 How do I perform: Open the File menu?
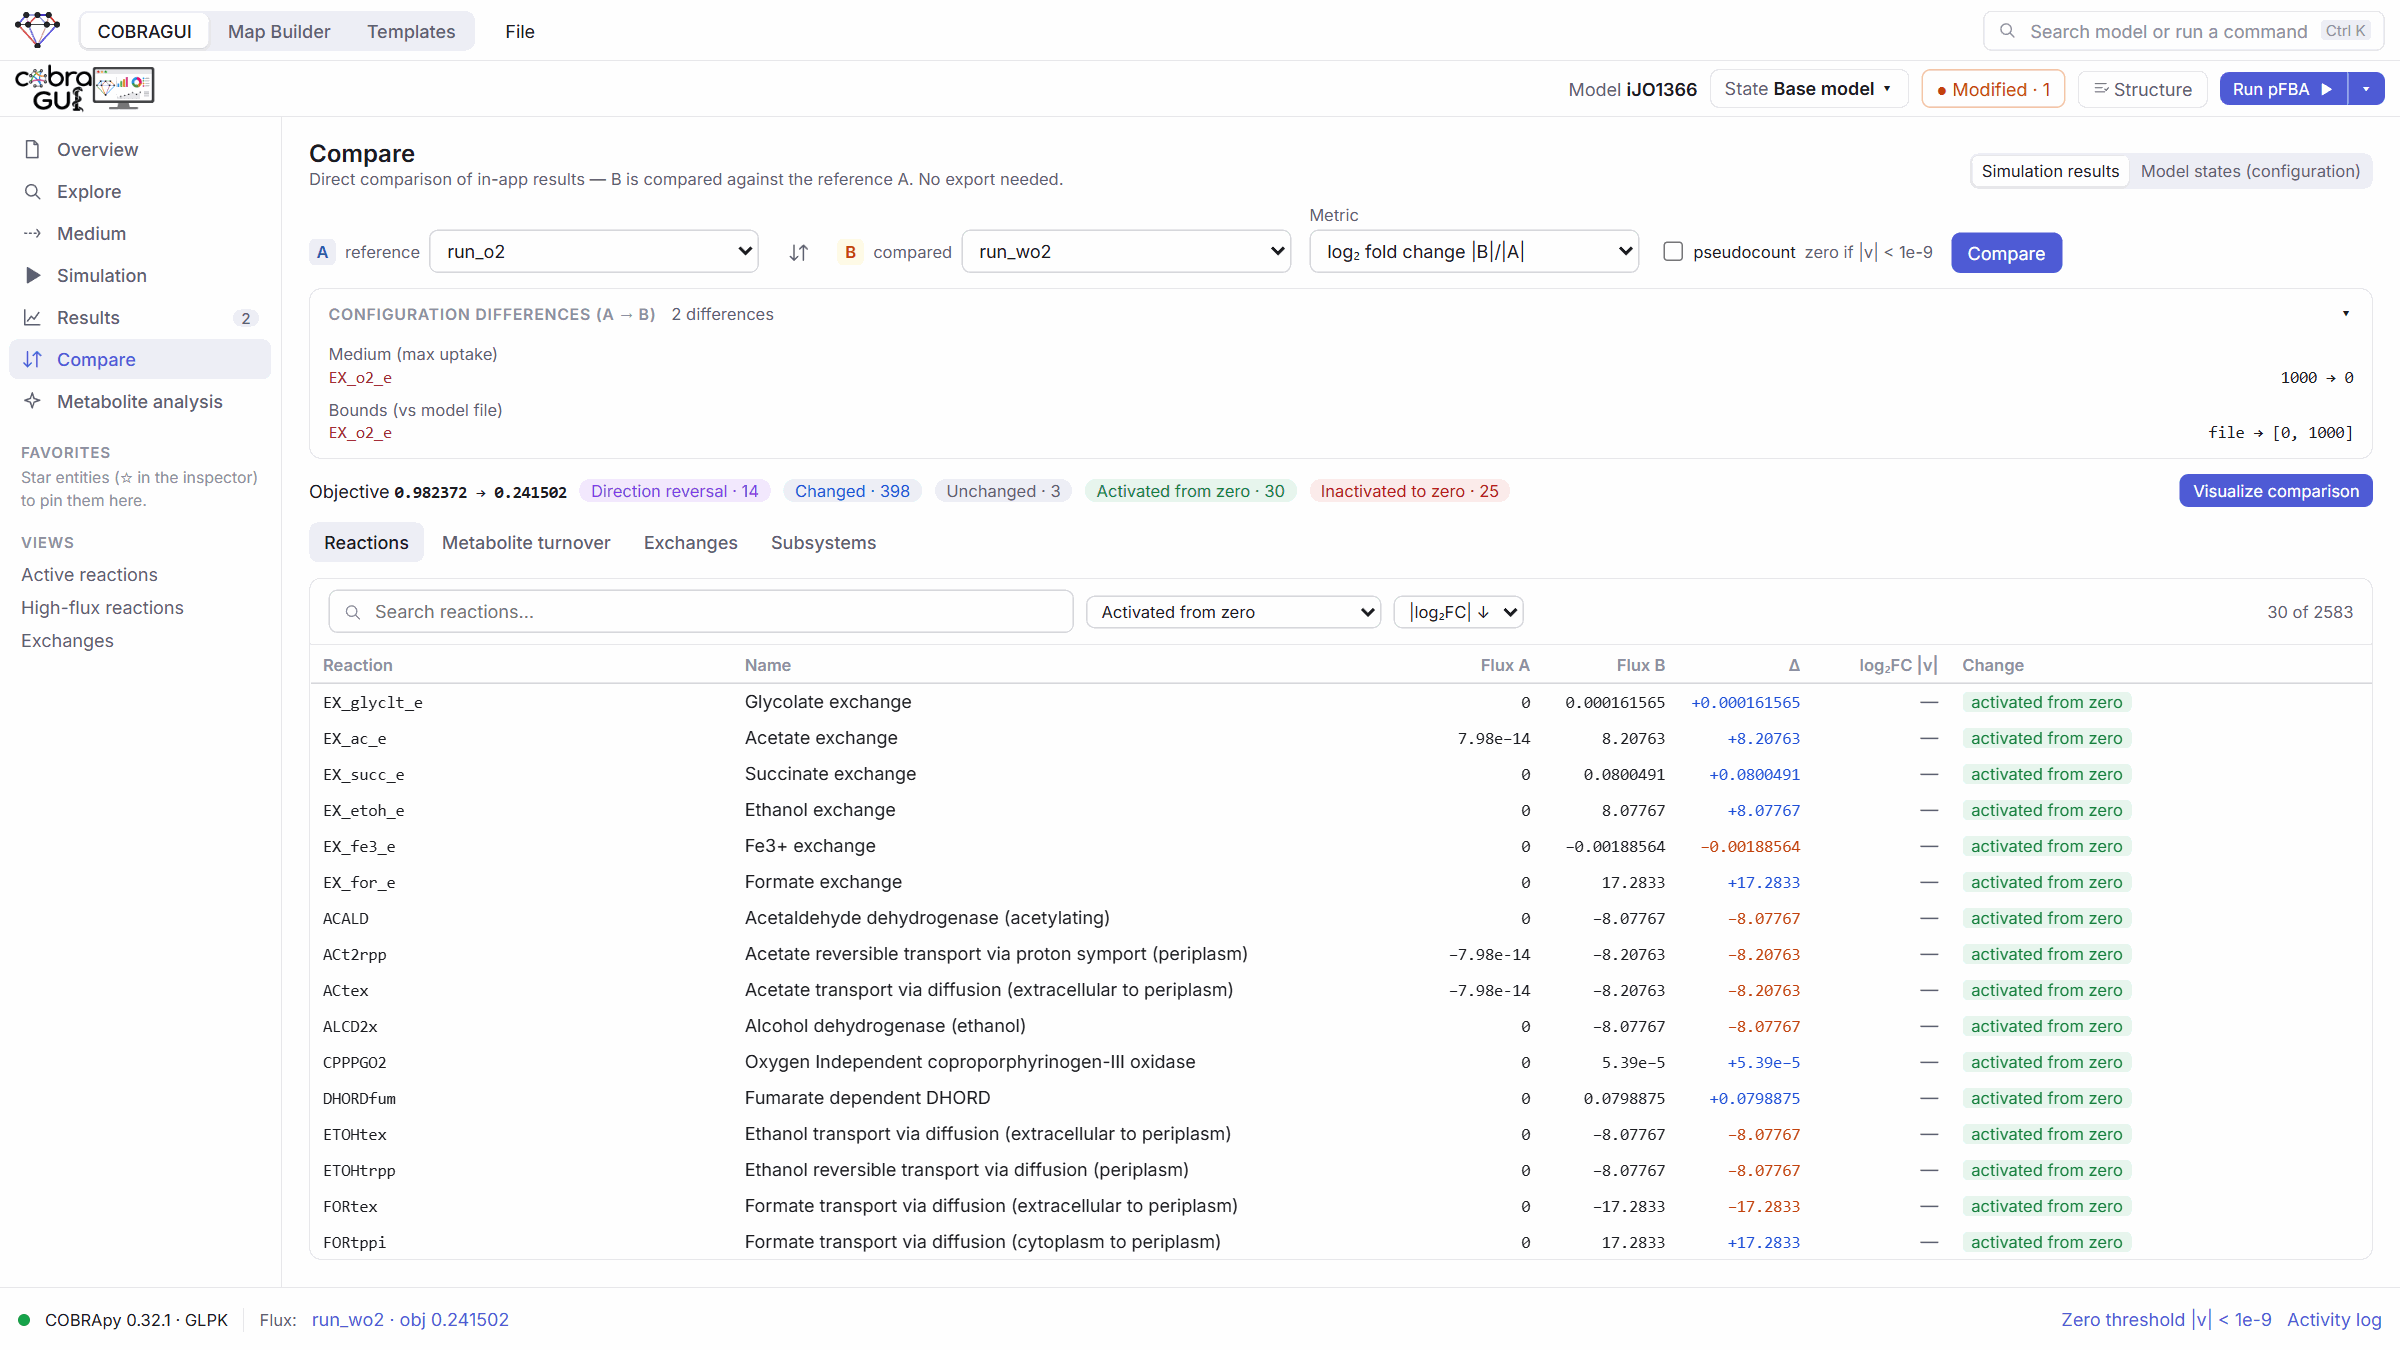520,32
